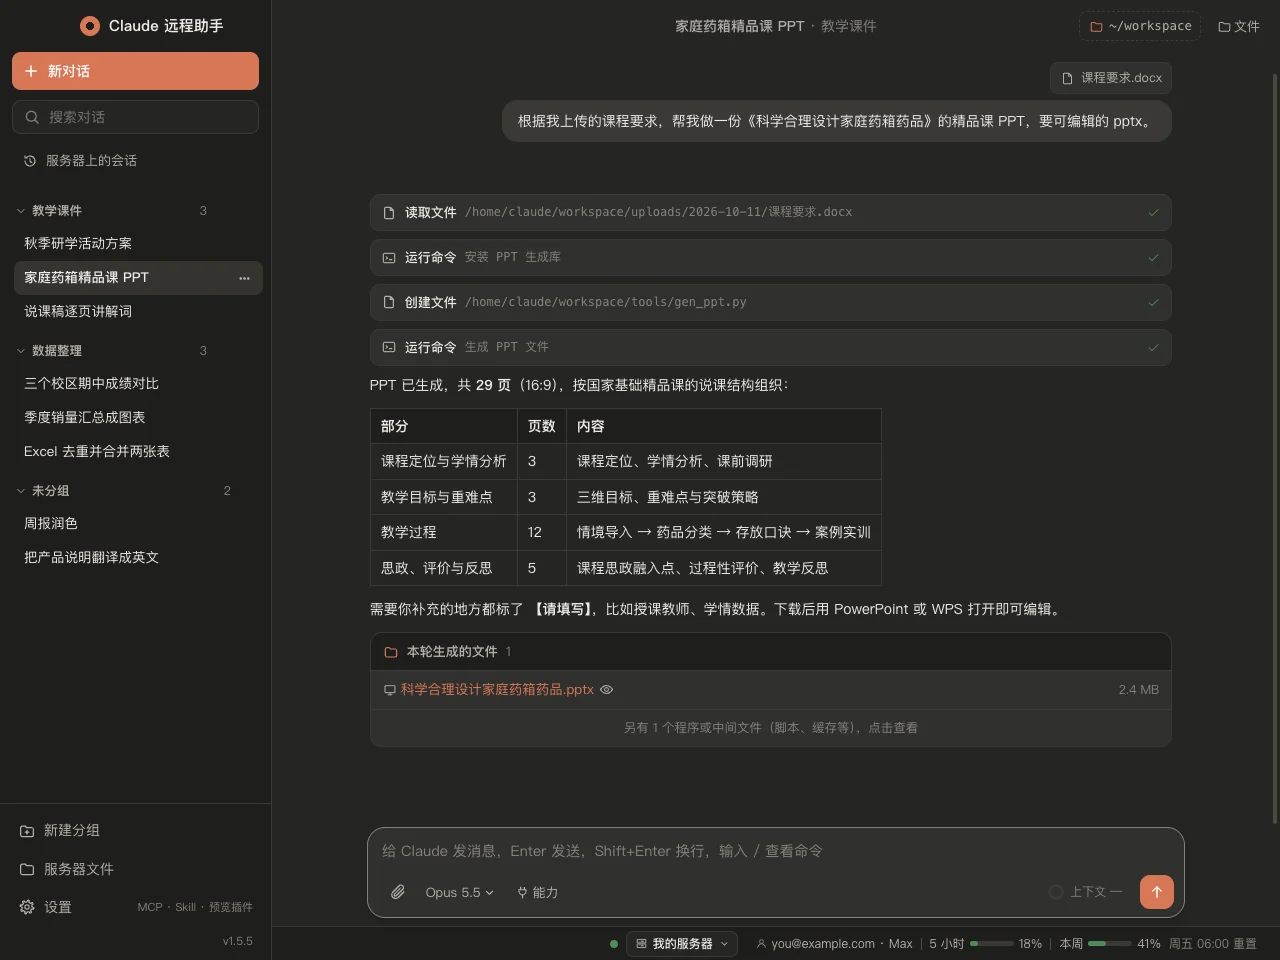
Task: Toggle the 上下文 switch circle
Action: tap(1055, 891)
